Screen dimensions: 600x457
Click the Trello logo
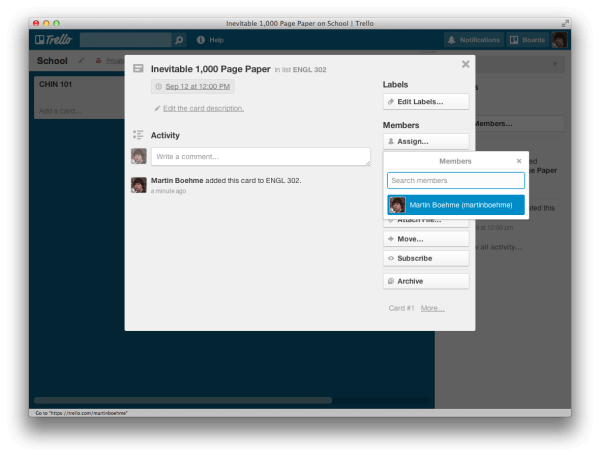pos(53,40)
